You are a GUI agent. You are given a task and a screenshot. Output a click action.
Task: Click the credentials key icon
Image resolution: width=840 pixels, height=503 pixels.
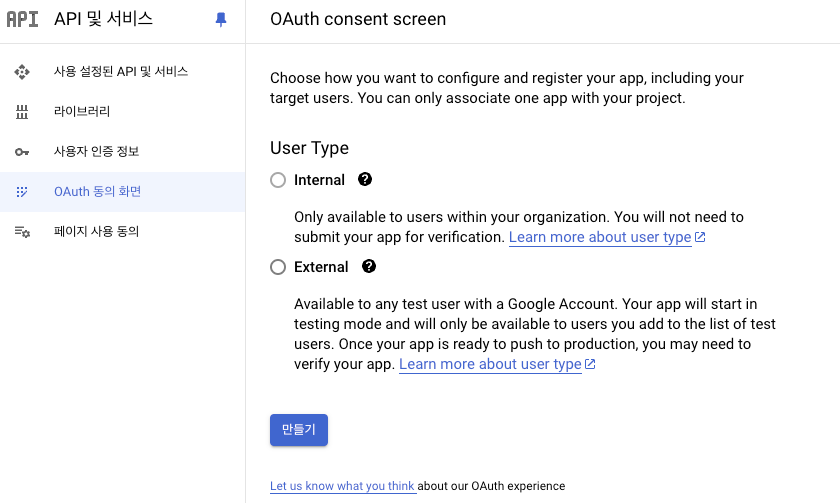(x=22, y=152)
